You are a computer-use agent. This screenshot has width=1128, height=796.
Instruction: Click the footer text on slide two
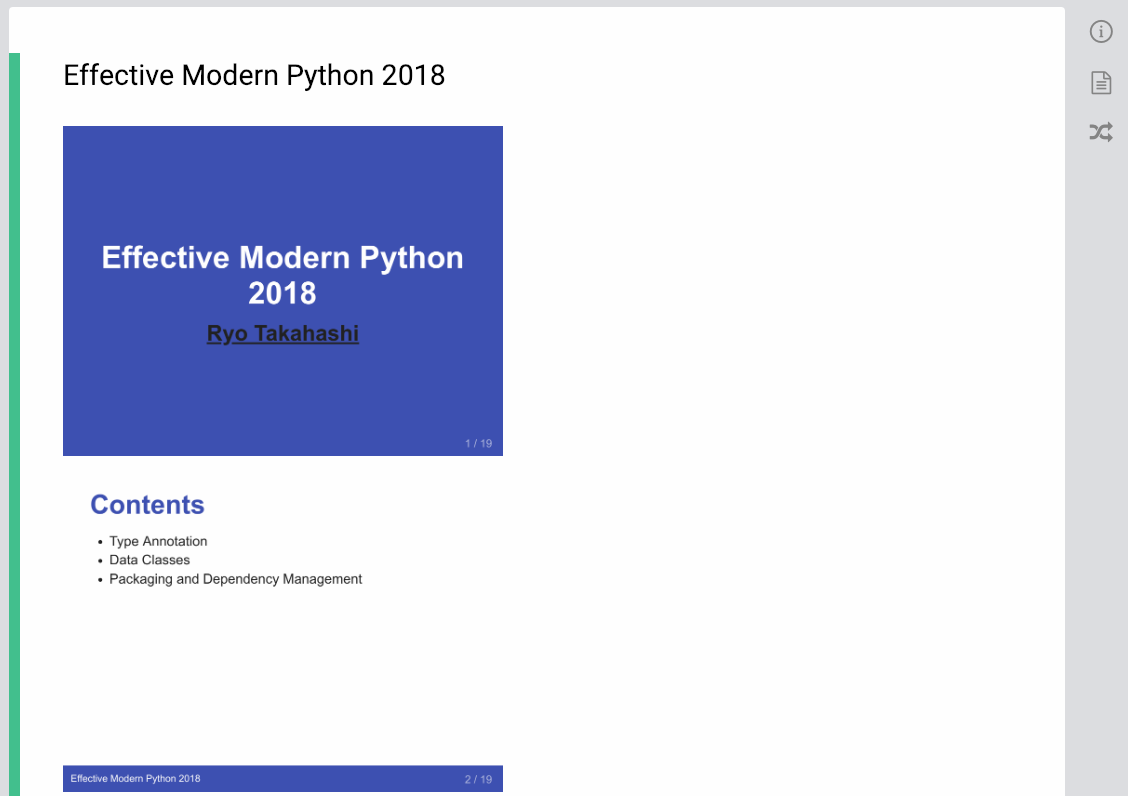(135, 779)
